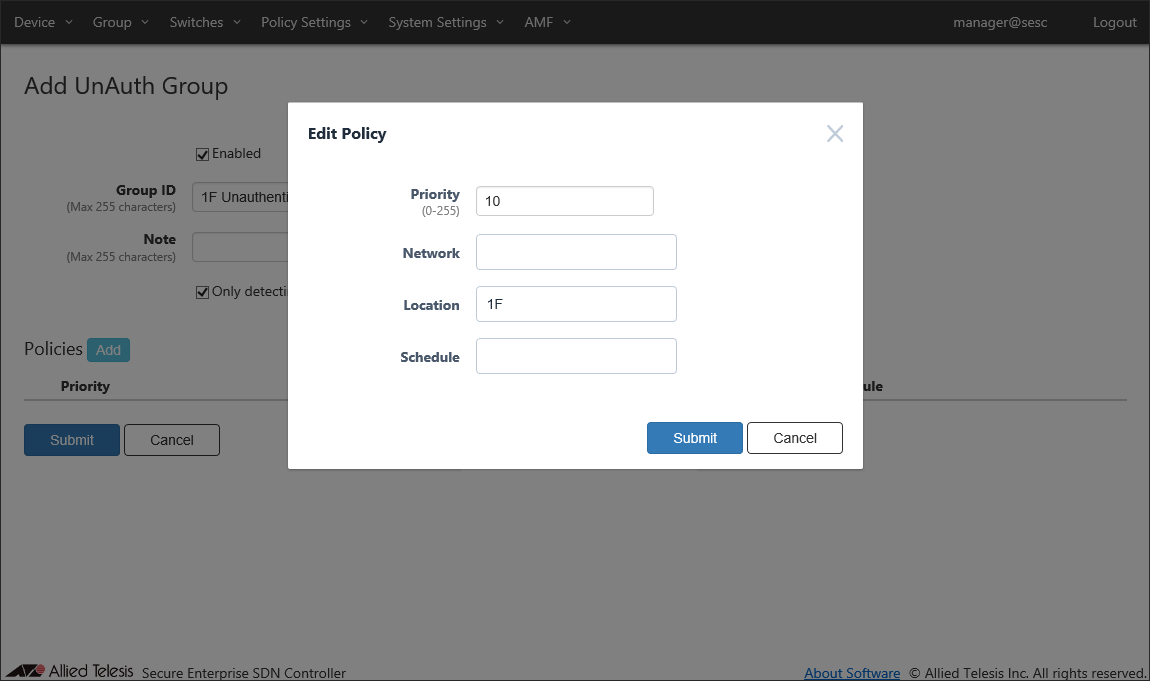Viewport: 1150px width, 681px height.
Task: Open the System Settings menu
Action: point(446,22)
